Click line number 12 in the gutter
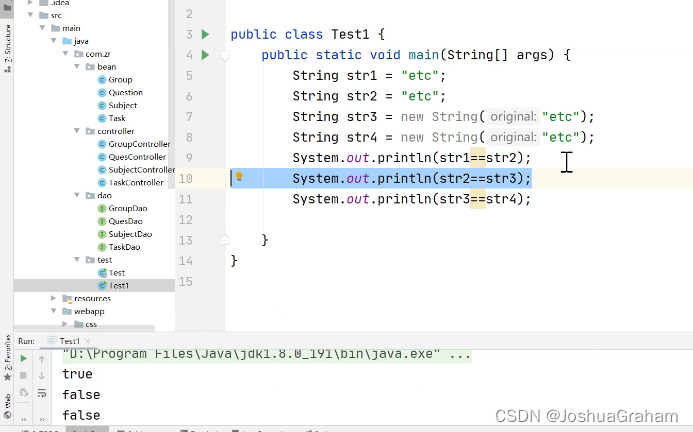The width and height of the screenshot is (693, 432). point(186,220)
